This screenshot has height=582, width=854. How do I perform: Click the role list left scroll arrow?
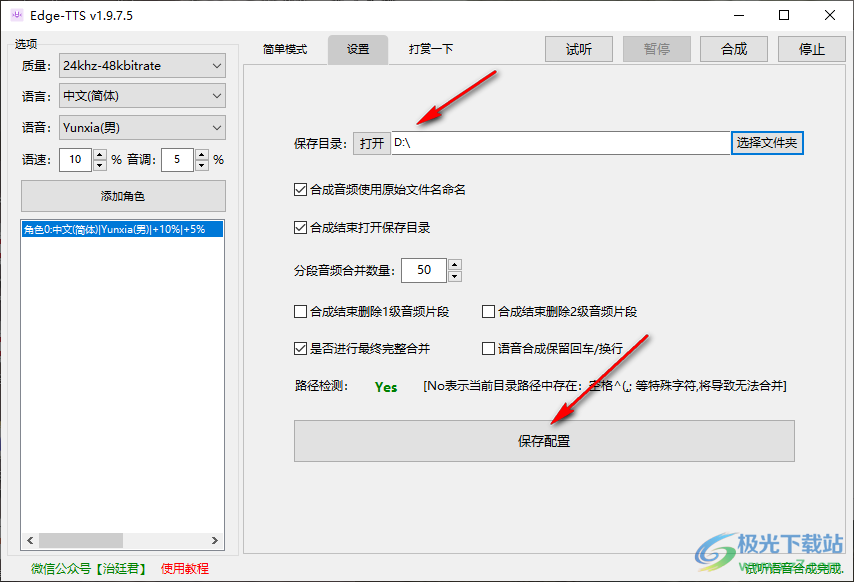[30, 541]
